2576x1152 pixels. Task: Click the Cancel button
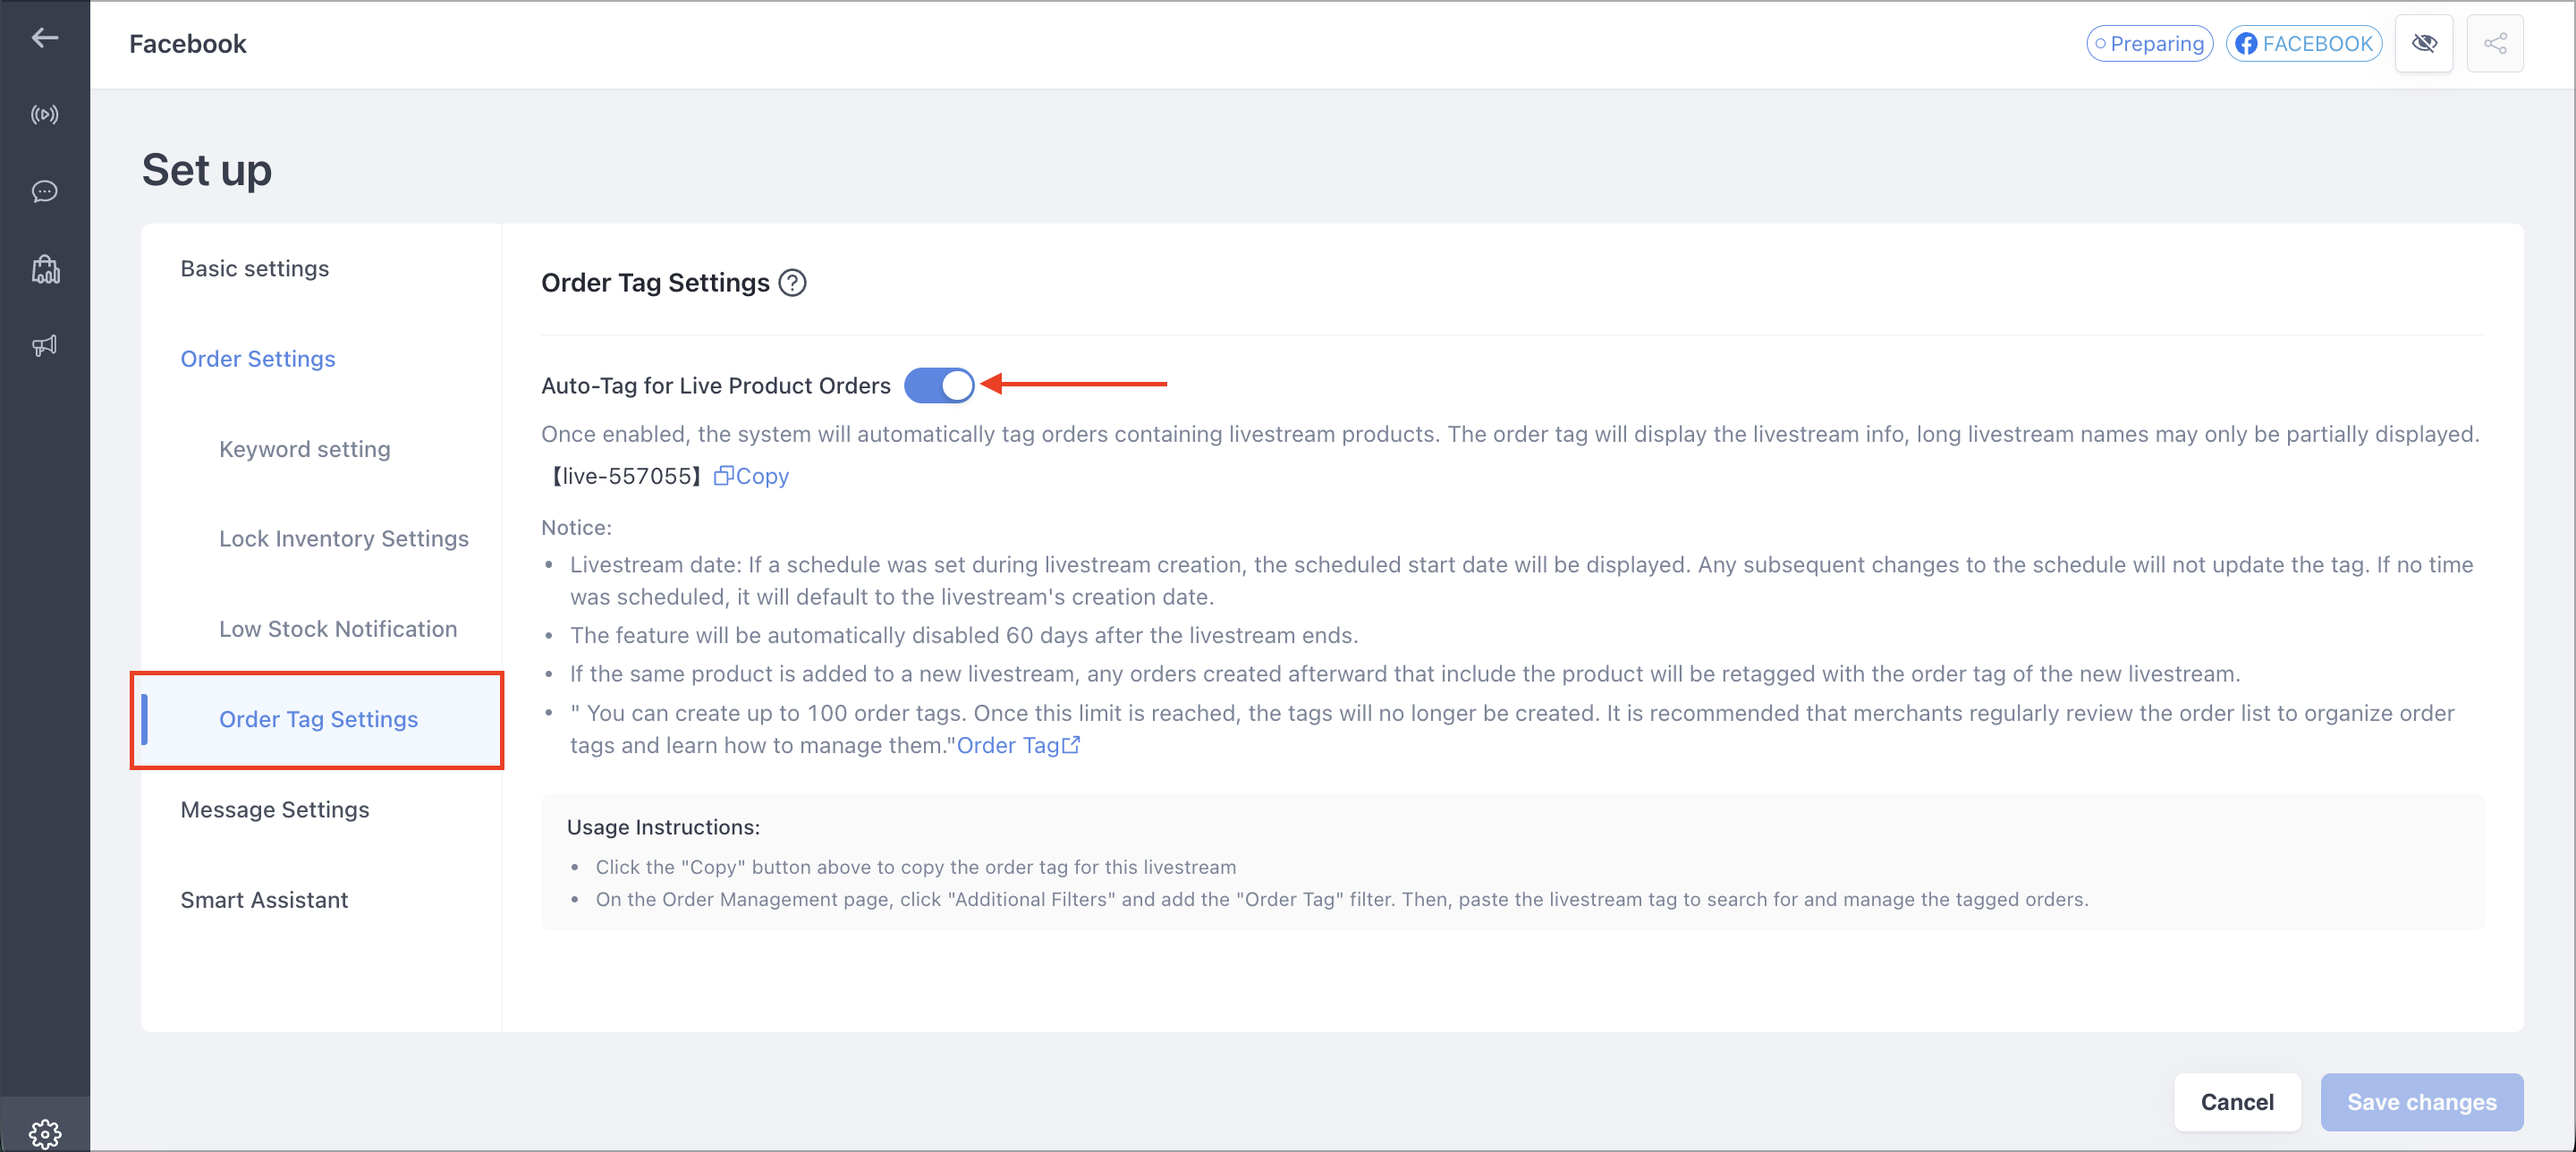click(2237, 1102)
